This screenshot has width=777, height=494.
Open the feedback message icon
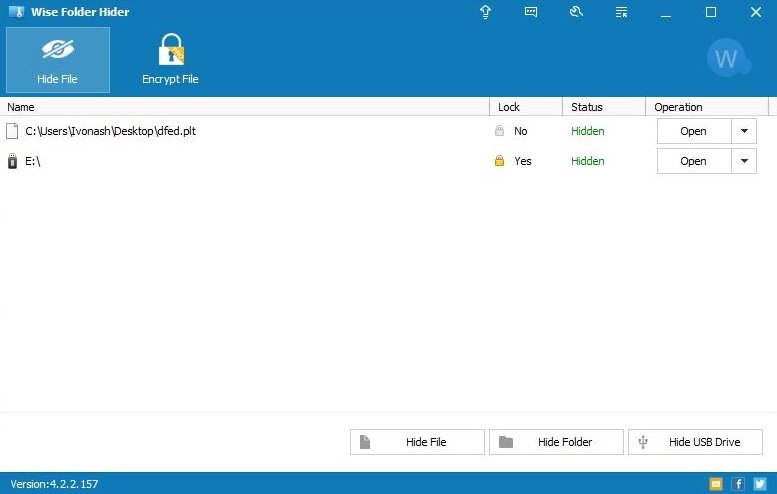531,12
